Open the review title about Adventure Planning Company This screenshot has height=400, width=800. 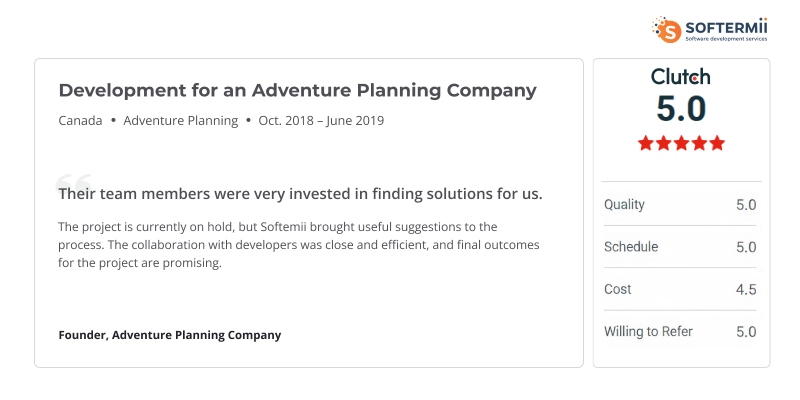click(x=297, y=90)
